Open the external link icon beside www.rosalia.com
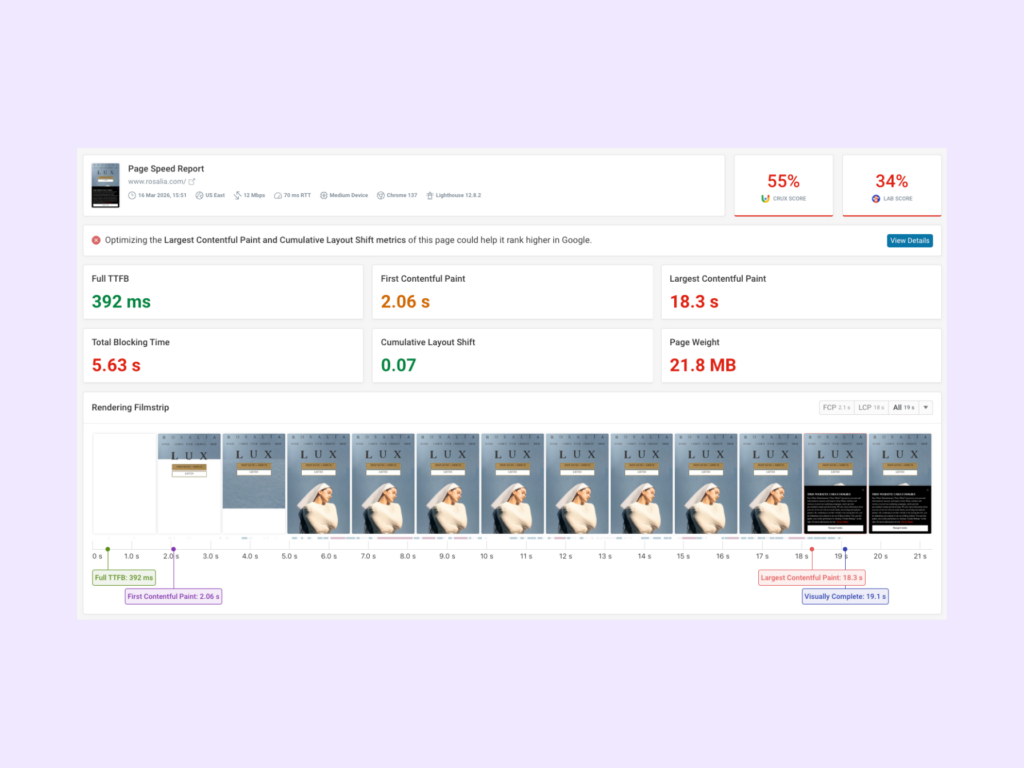1024x768 pixels. pyautogui.click(x=192, y=182)
